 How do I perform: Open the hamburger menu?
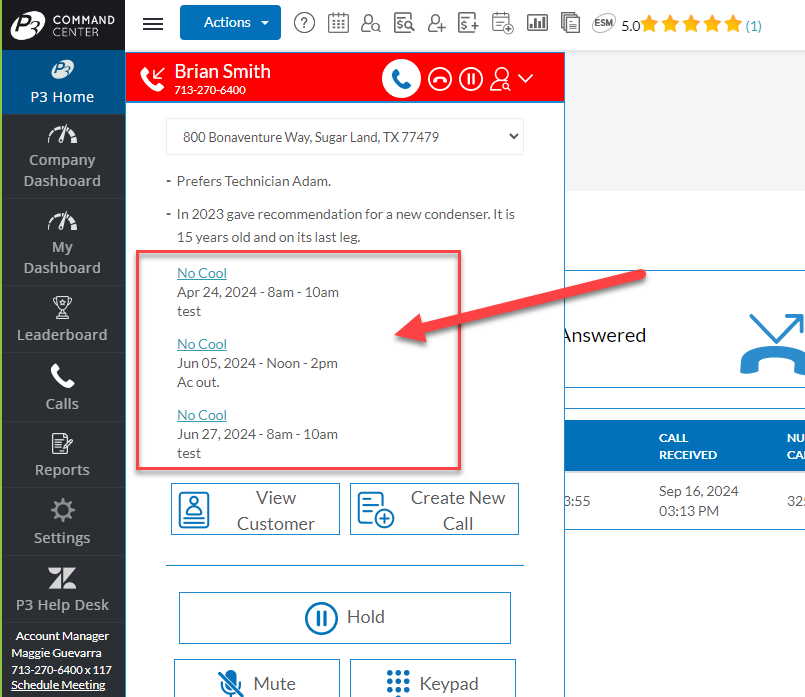click(x=153, y=24)
